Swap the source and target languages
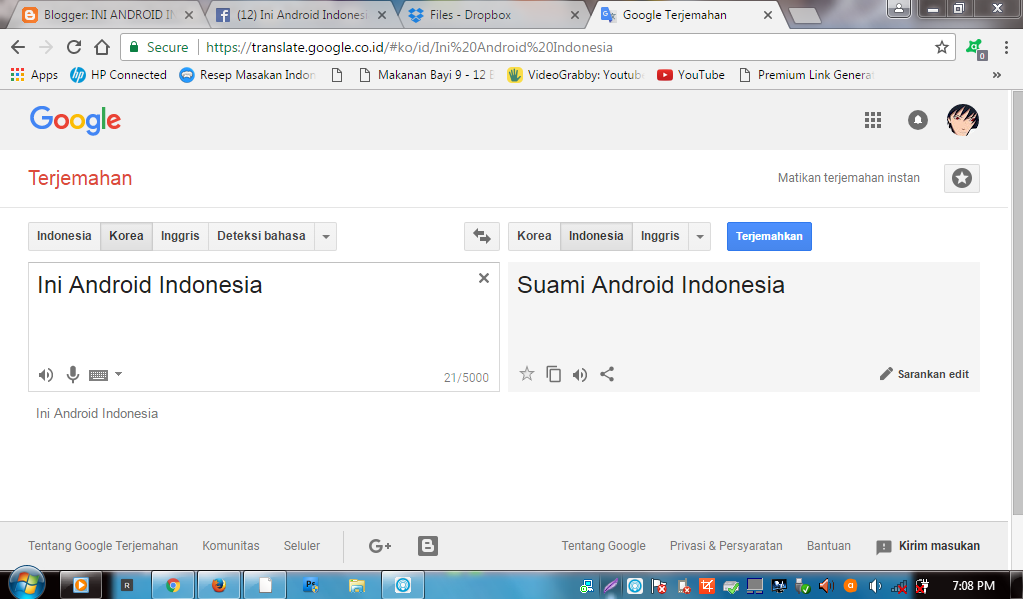 [481, 236]
